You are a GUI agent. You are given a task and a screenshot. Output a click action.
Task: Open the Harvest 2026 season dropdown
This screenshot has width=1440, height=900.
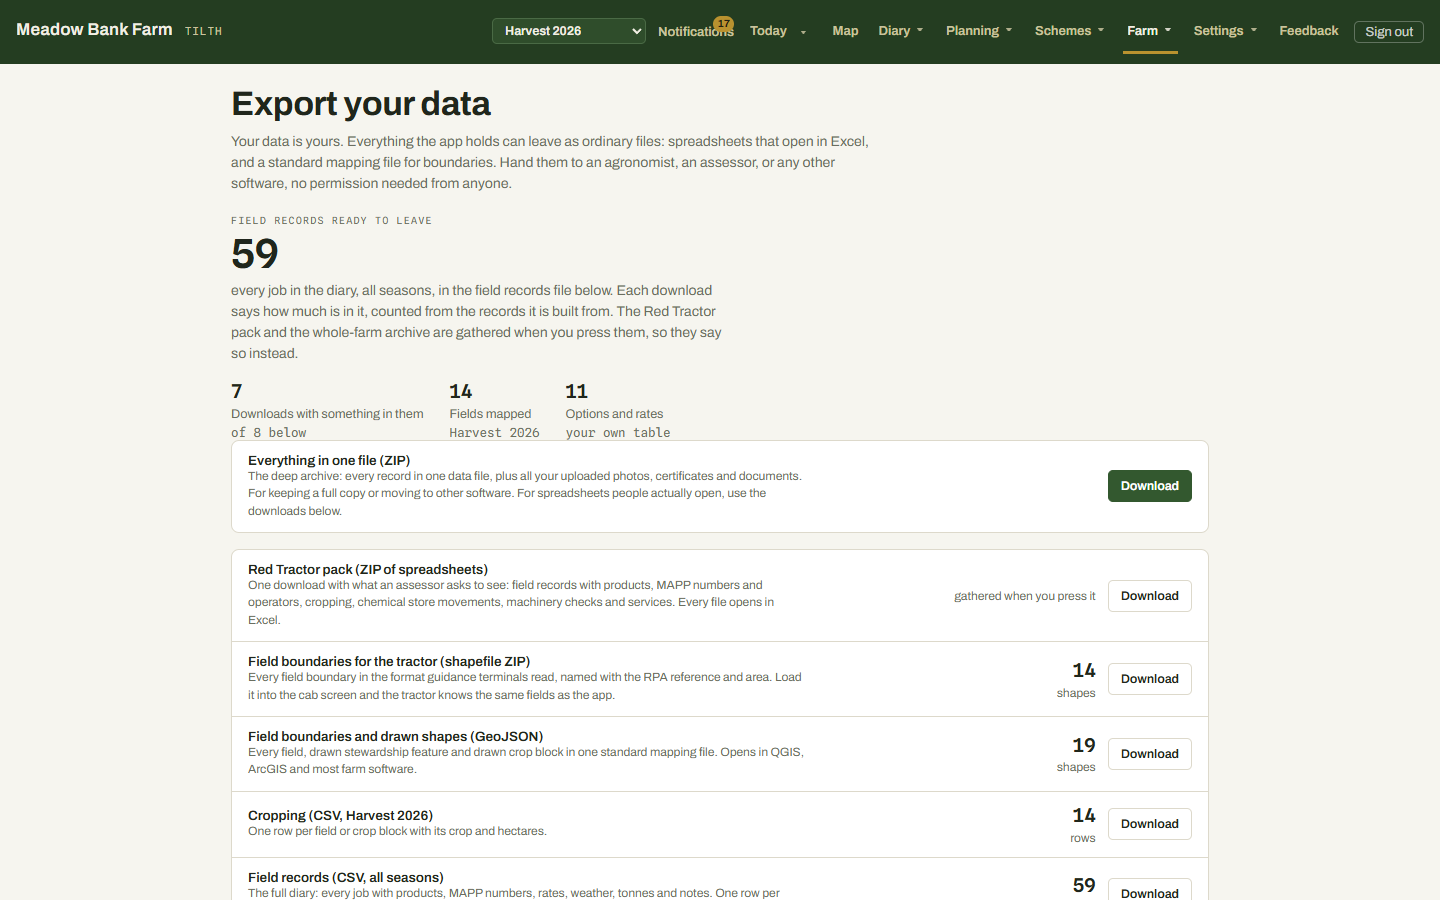coord(568,31)
